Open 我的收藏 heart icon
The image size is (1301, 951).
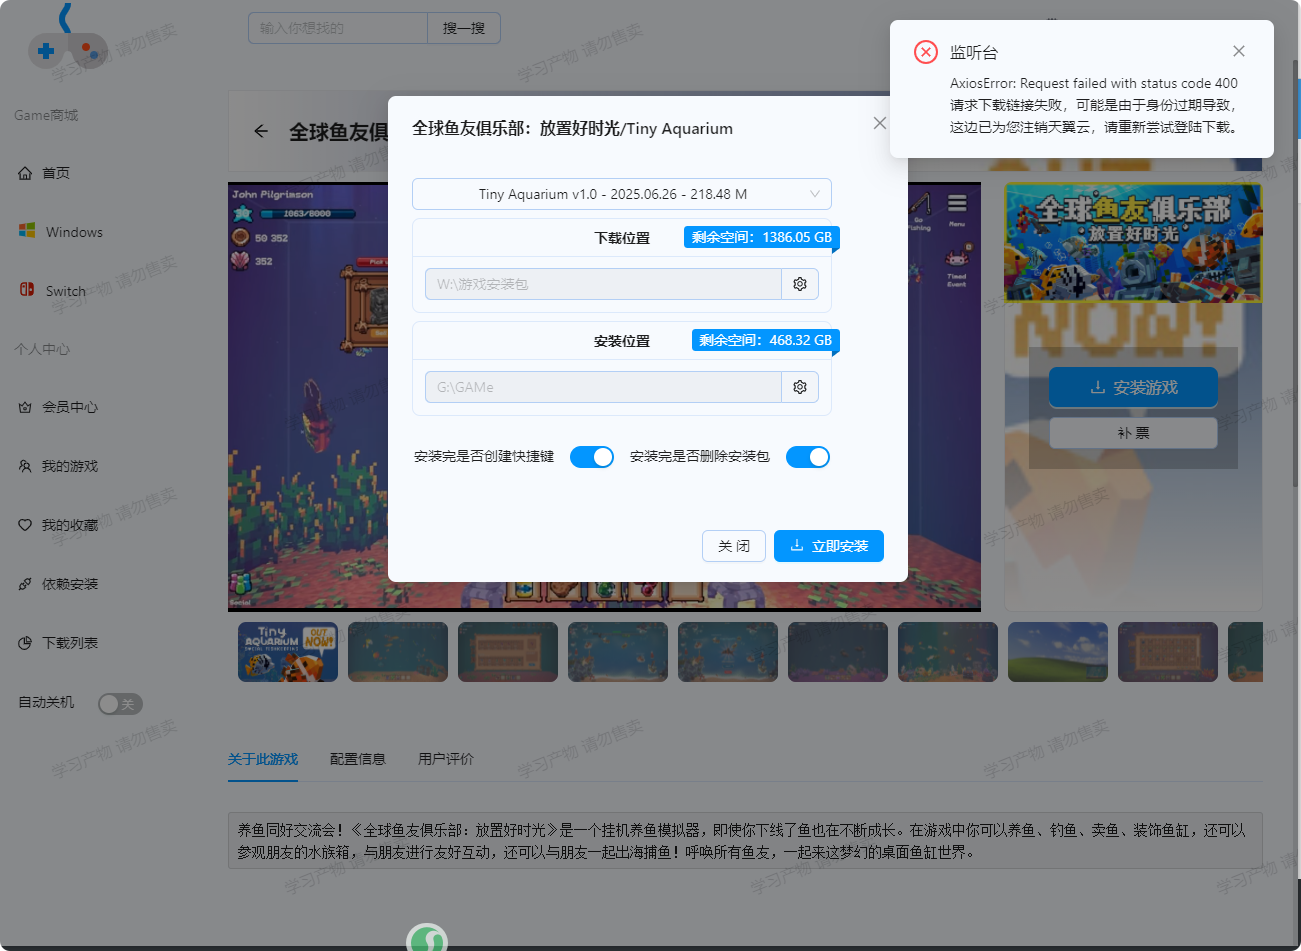25,525
